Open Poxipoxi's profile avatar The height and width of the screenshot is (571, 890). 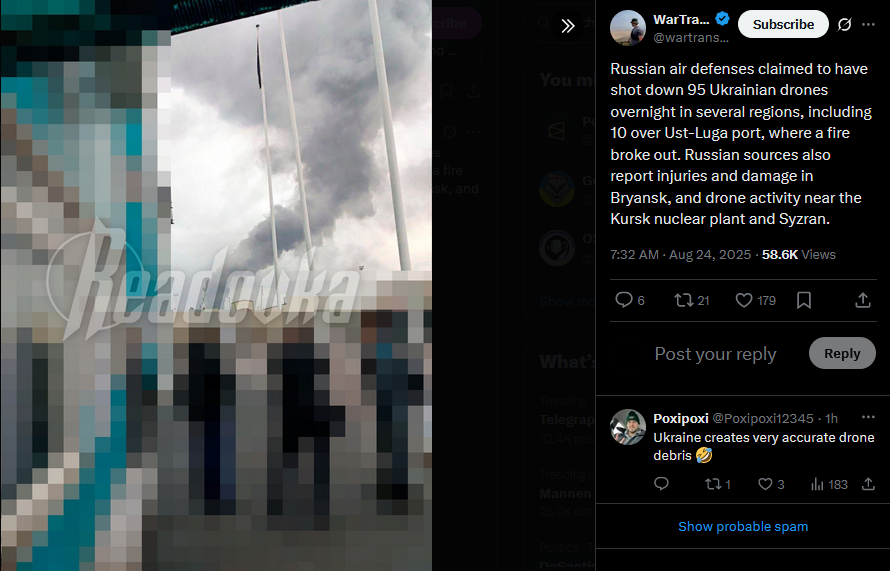[x=628, y=427]
